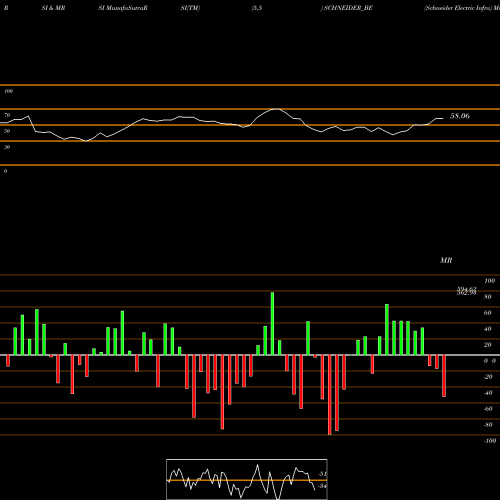Click the '(5,5' parameter text
Screen dimensions: 500x500
coord(257,8)
